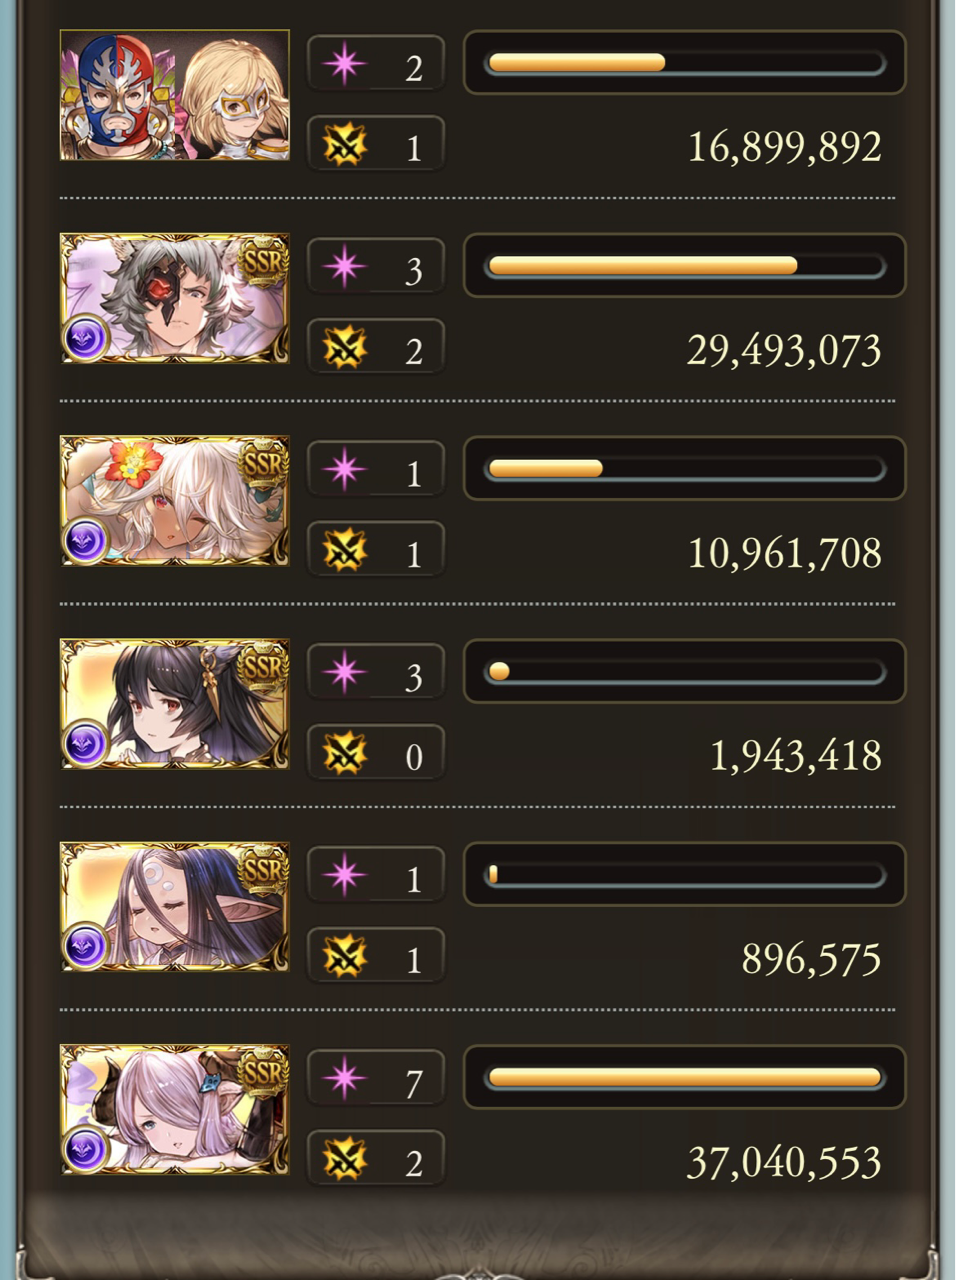Tap the eyepatch wolf-eared character portrait
The height and width of the screenshot is (1280, 956).
175,298
